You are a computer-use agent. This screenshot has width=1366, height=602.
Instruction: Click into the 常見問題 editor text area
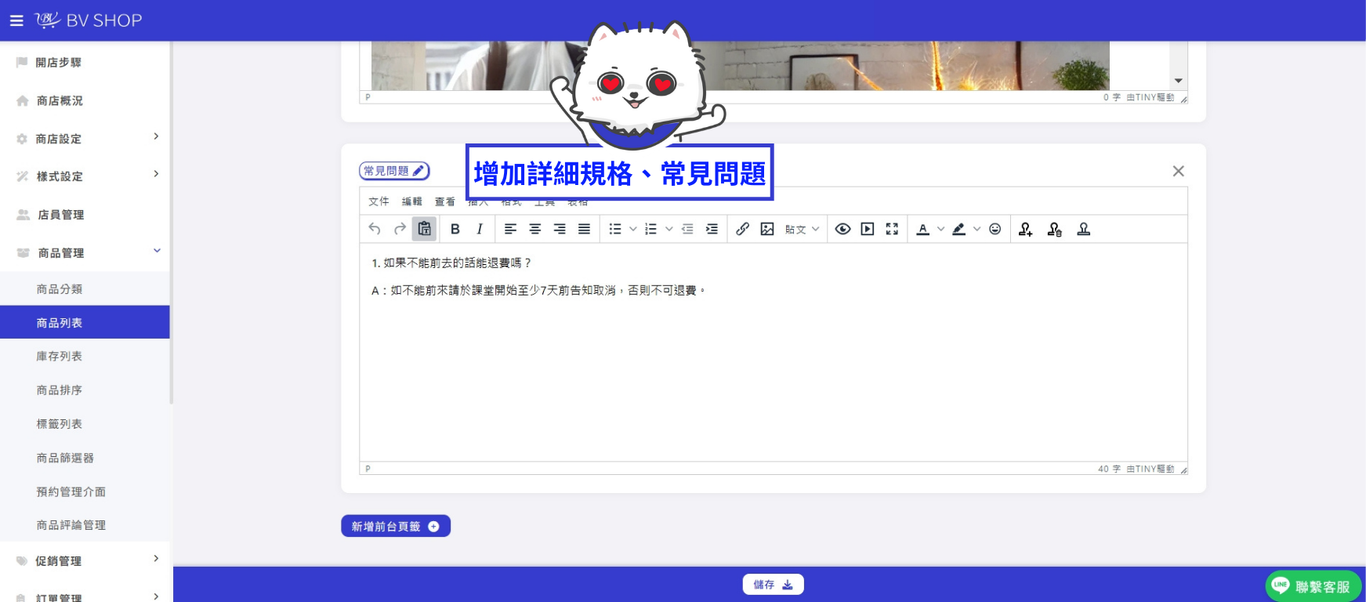coord(773,352)
